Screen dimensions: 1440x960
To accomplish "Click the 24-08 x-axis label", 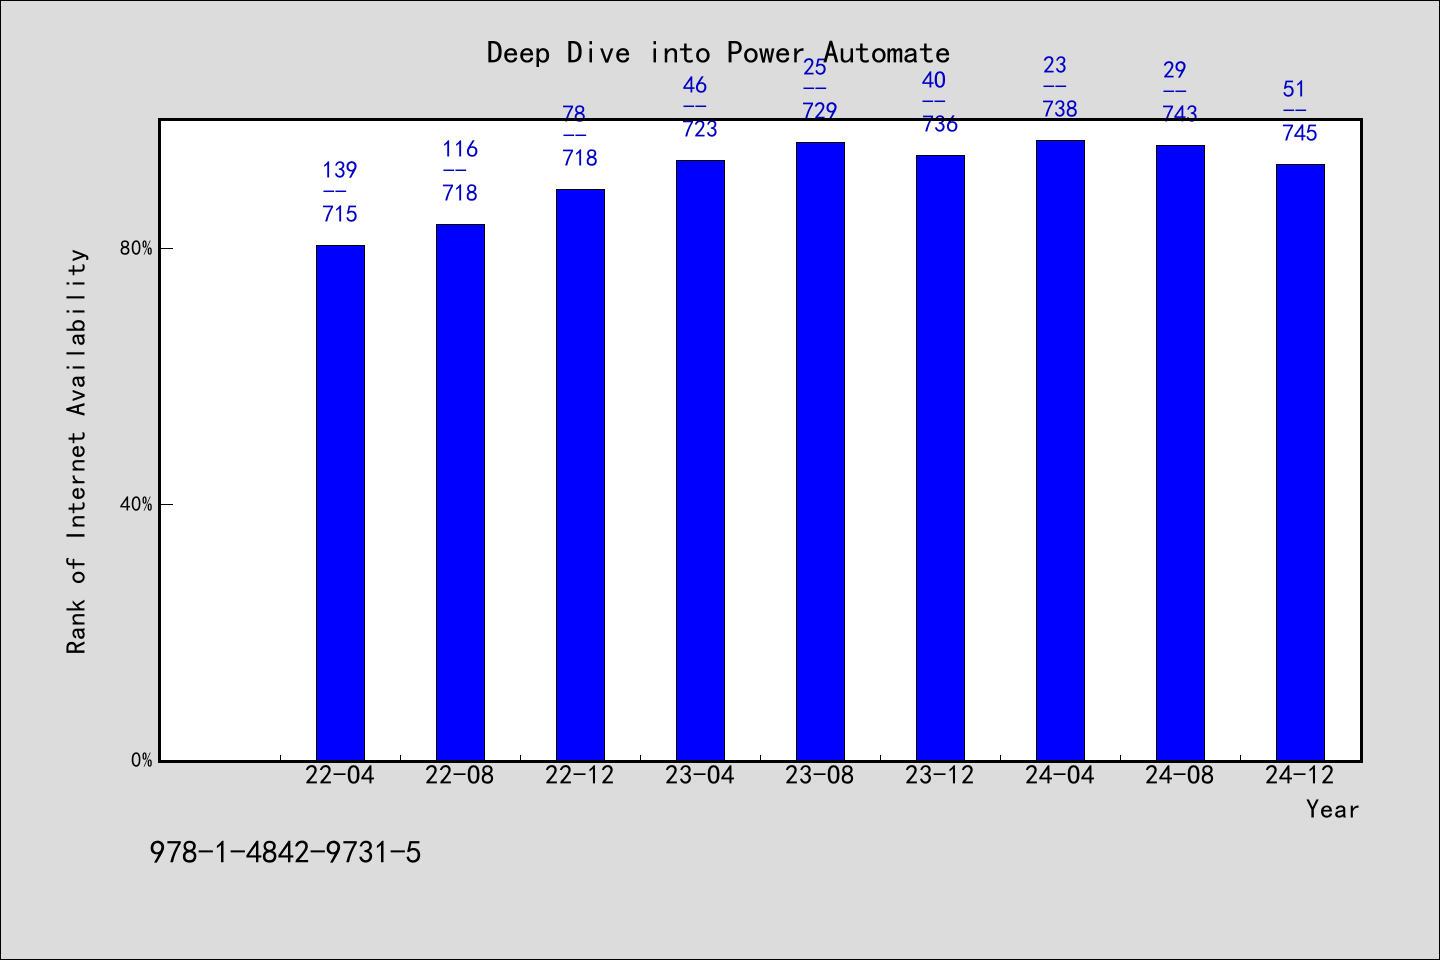I will click(1180, 775).
